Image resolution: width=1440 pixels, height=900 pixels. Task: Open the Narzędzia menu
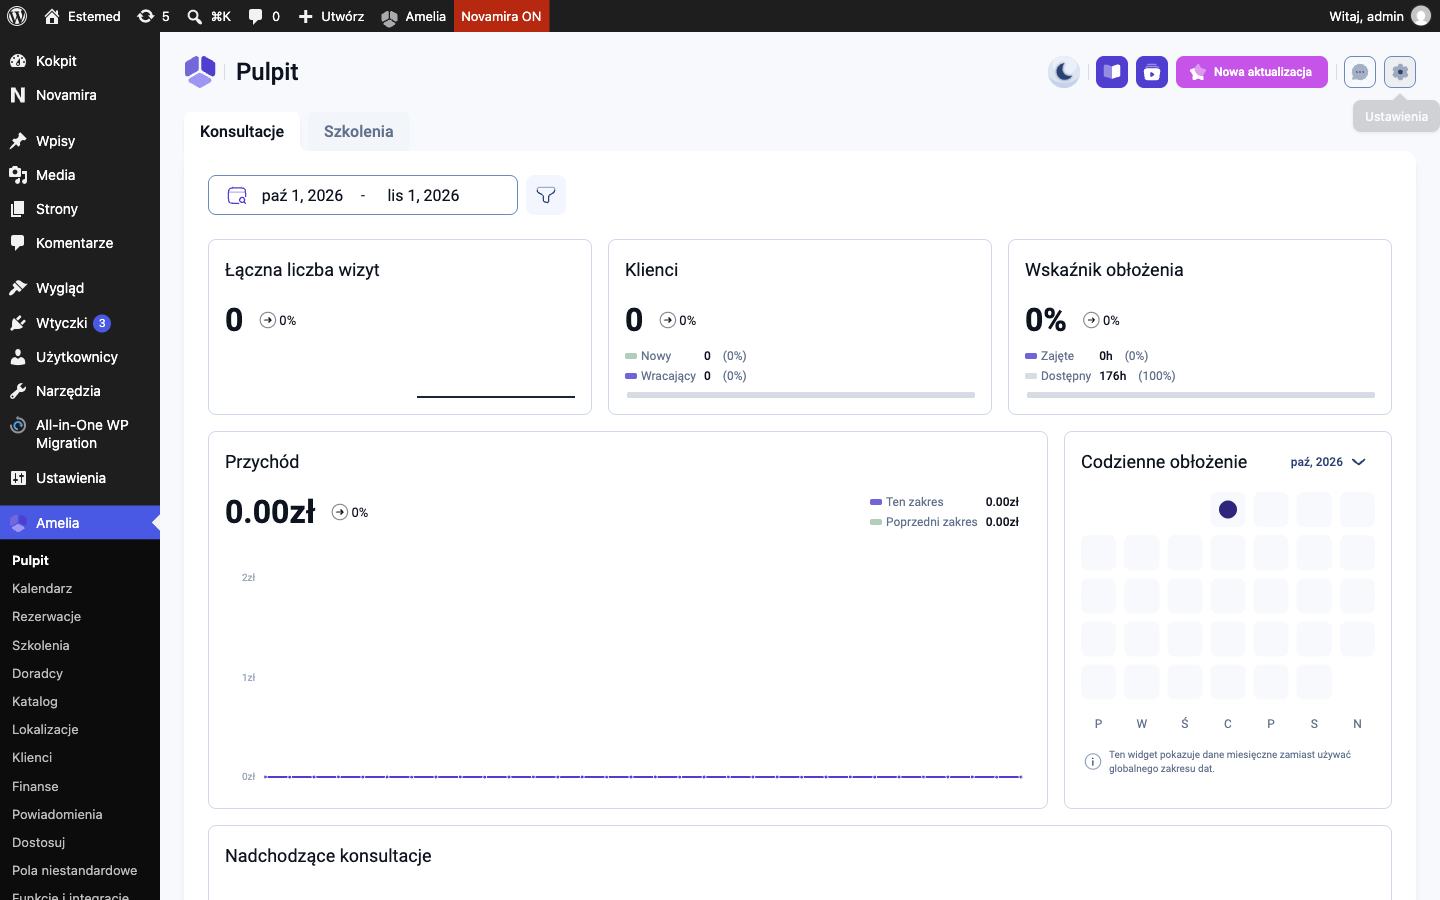point(80,391)
